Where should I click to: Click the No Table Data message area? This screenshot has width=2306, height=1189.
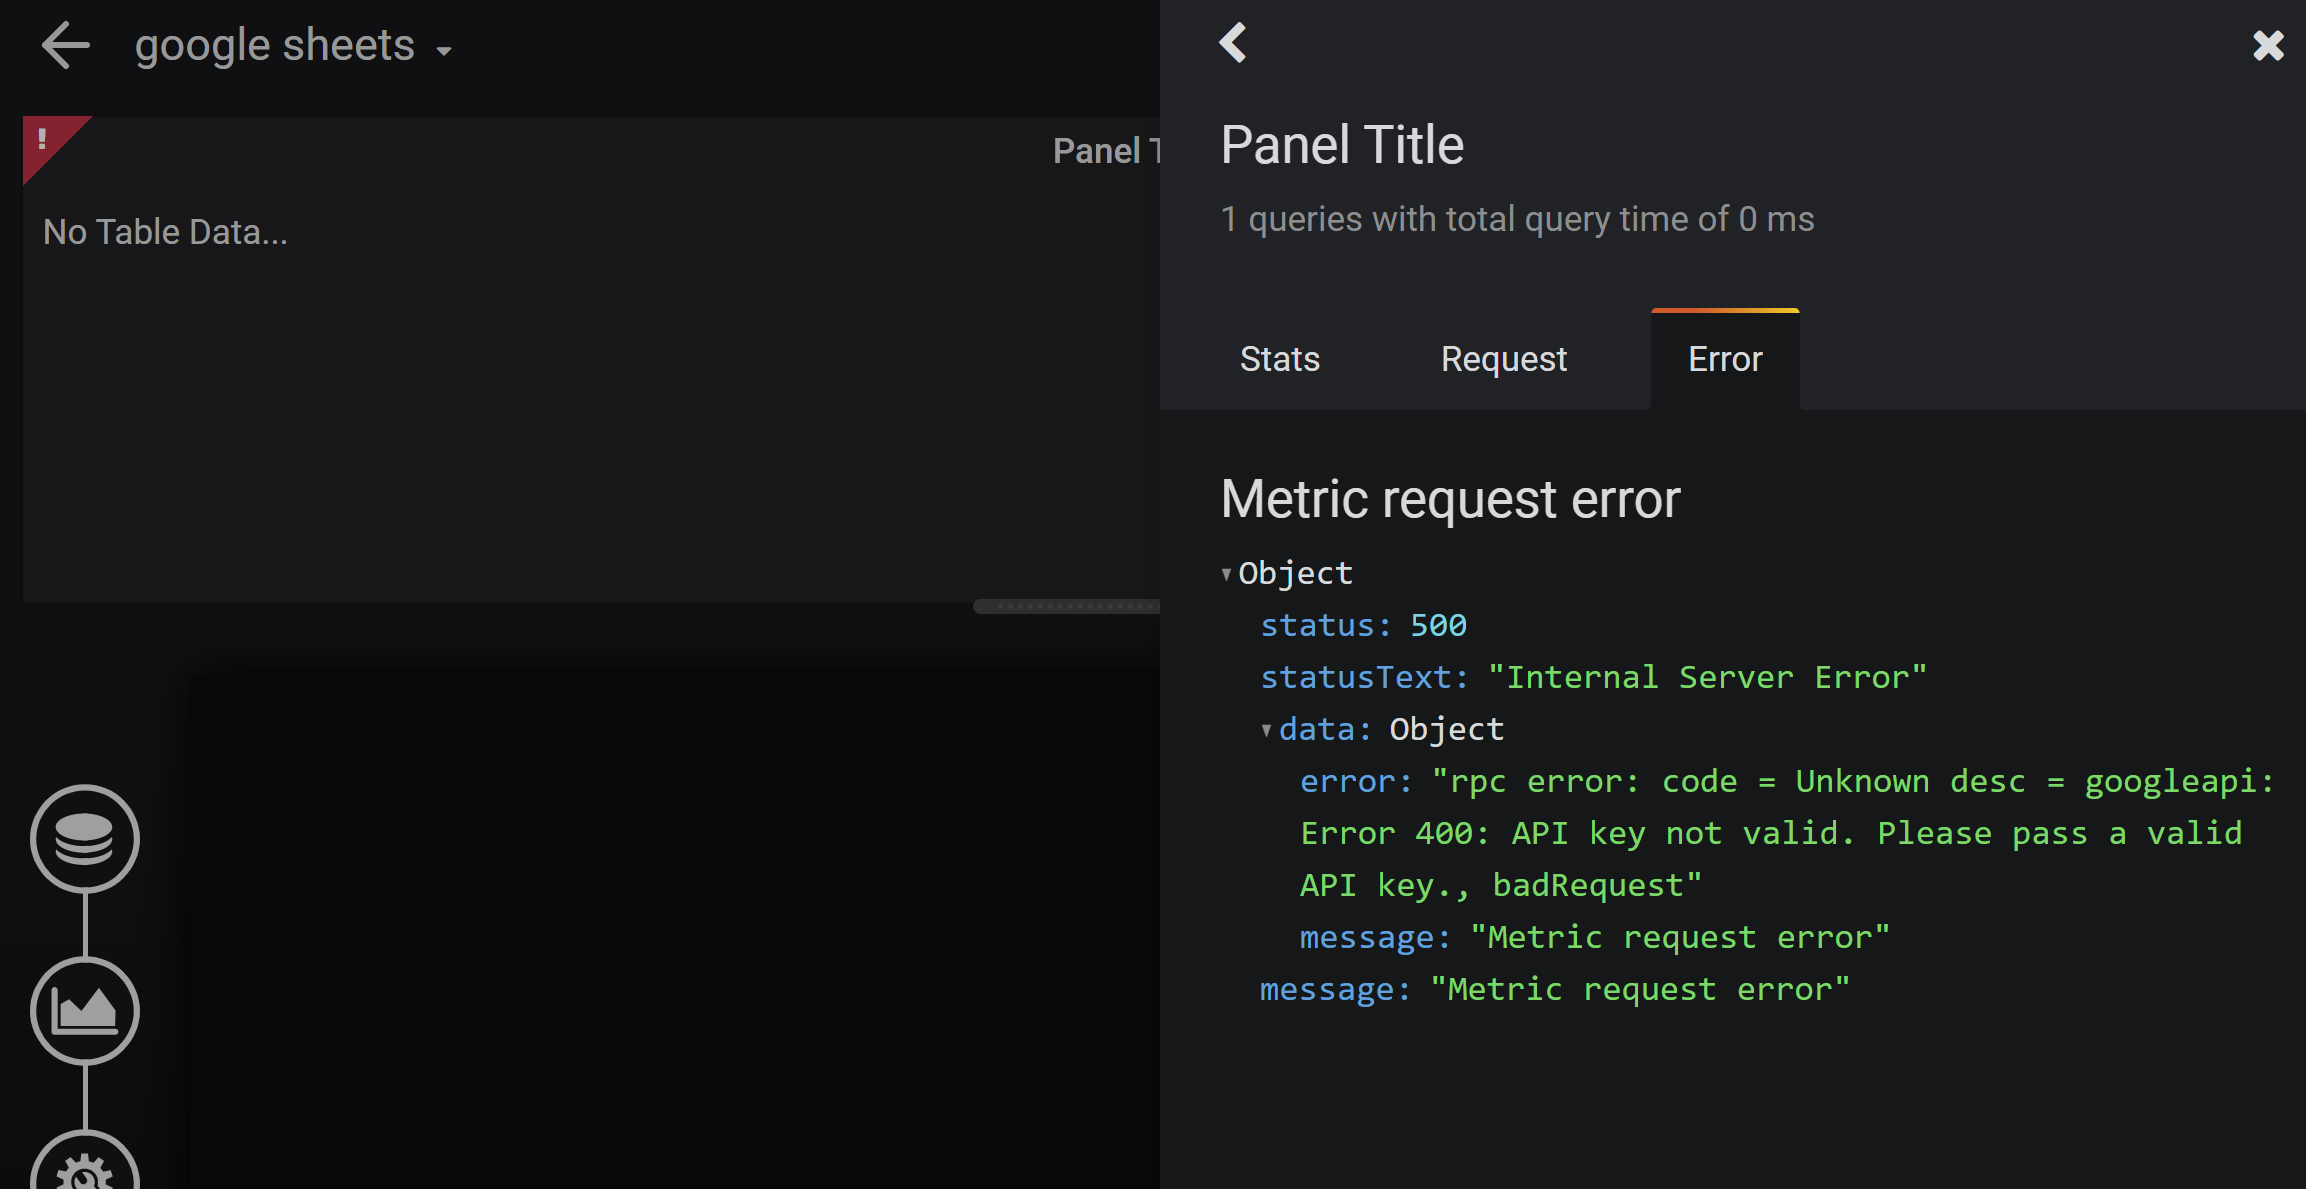point(165,231)
